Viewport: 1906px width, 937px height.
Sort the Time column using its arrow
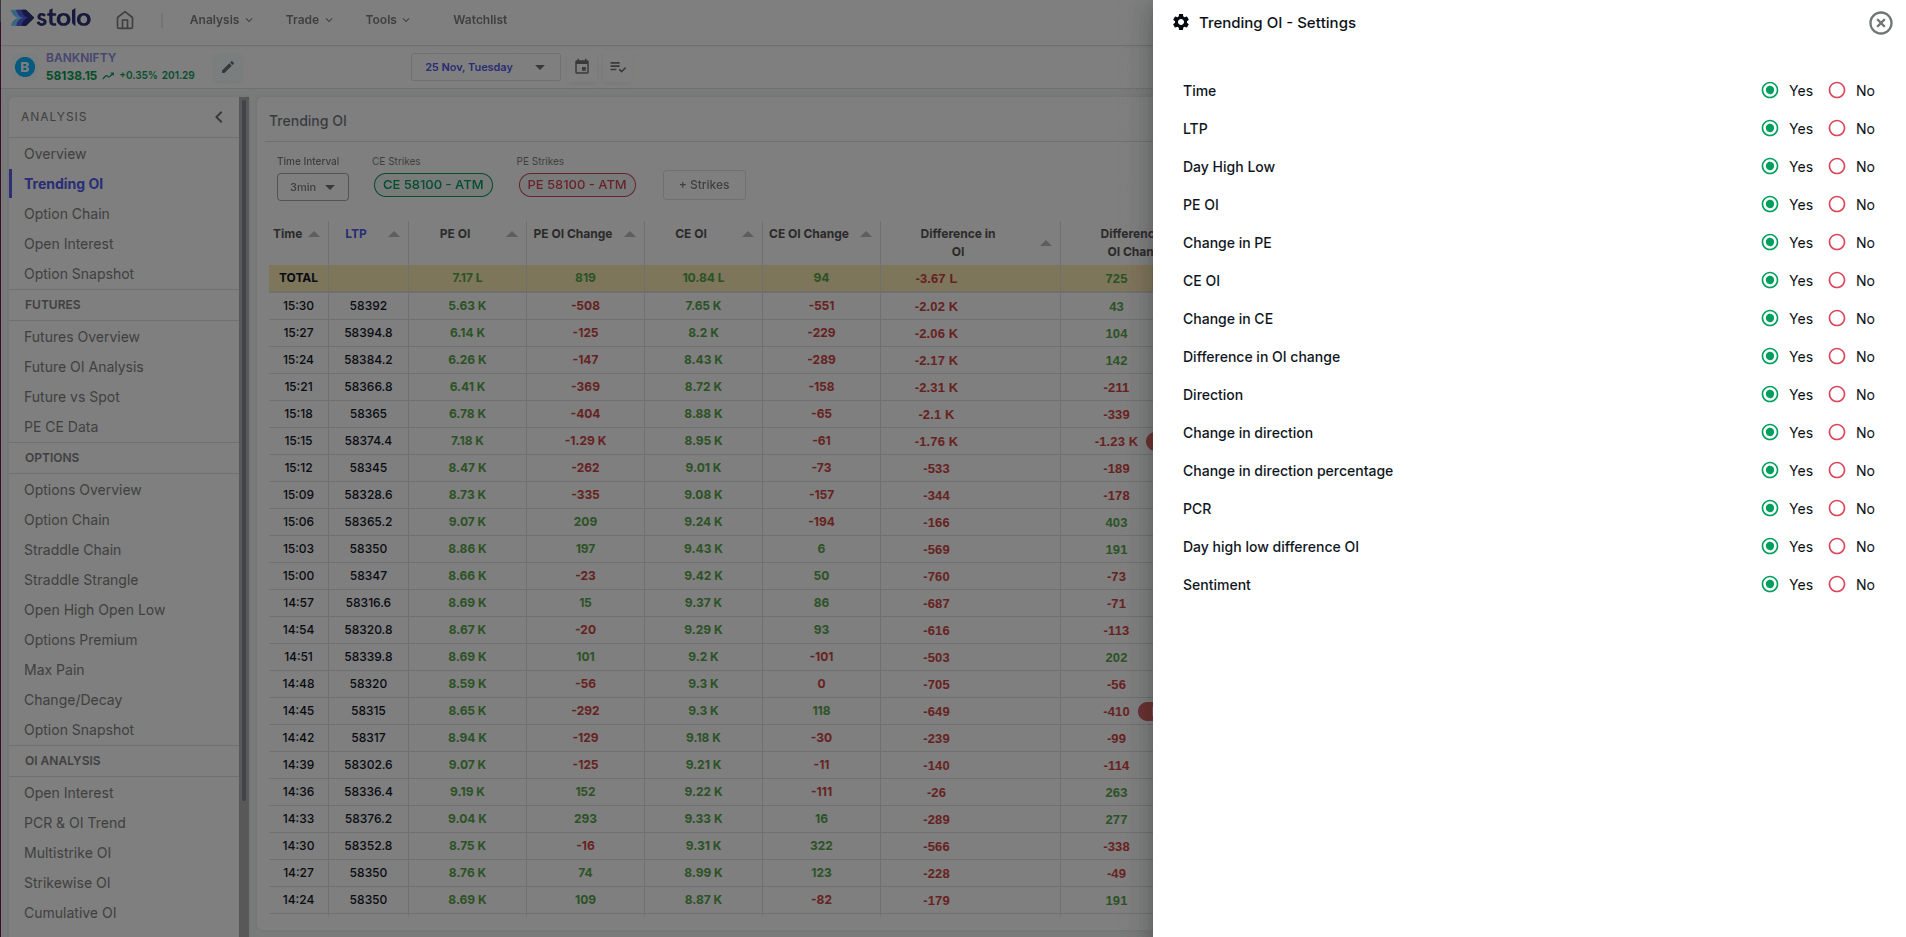314,234
